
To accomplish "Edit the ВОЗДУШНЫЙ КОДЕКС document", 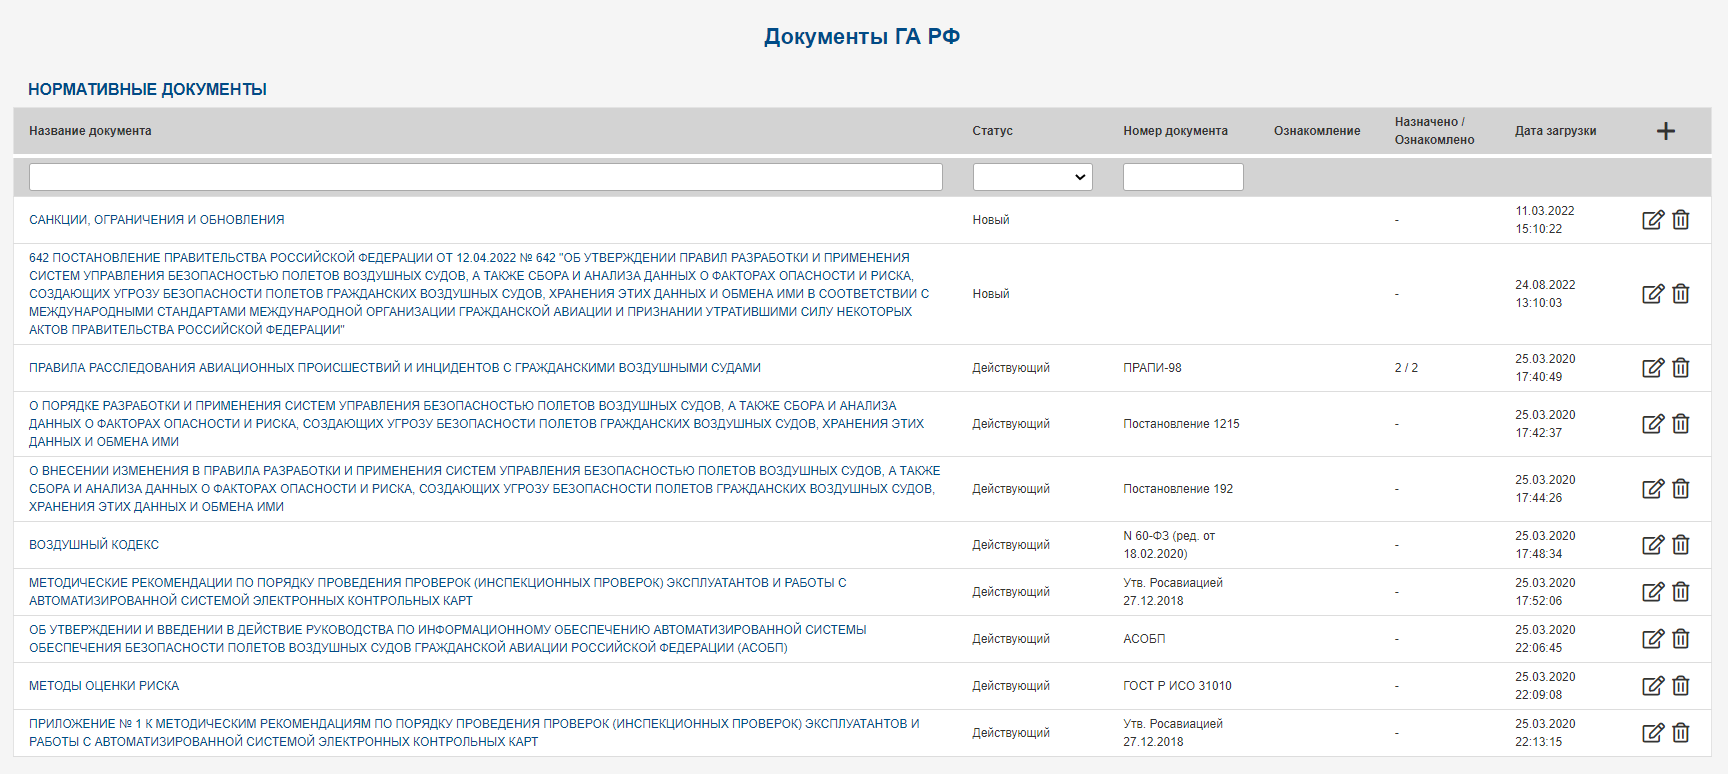I will tap(1653, 545).
